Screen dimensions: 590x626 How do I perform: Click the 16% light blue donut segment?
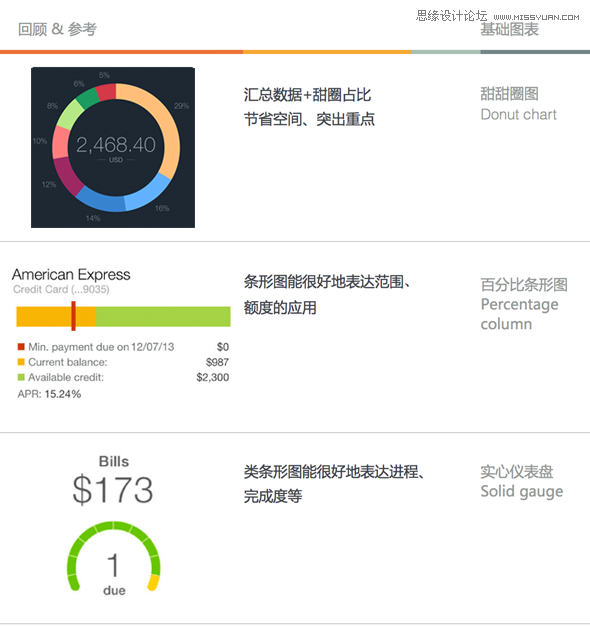pyautogui.click(x=150, y=192)
